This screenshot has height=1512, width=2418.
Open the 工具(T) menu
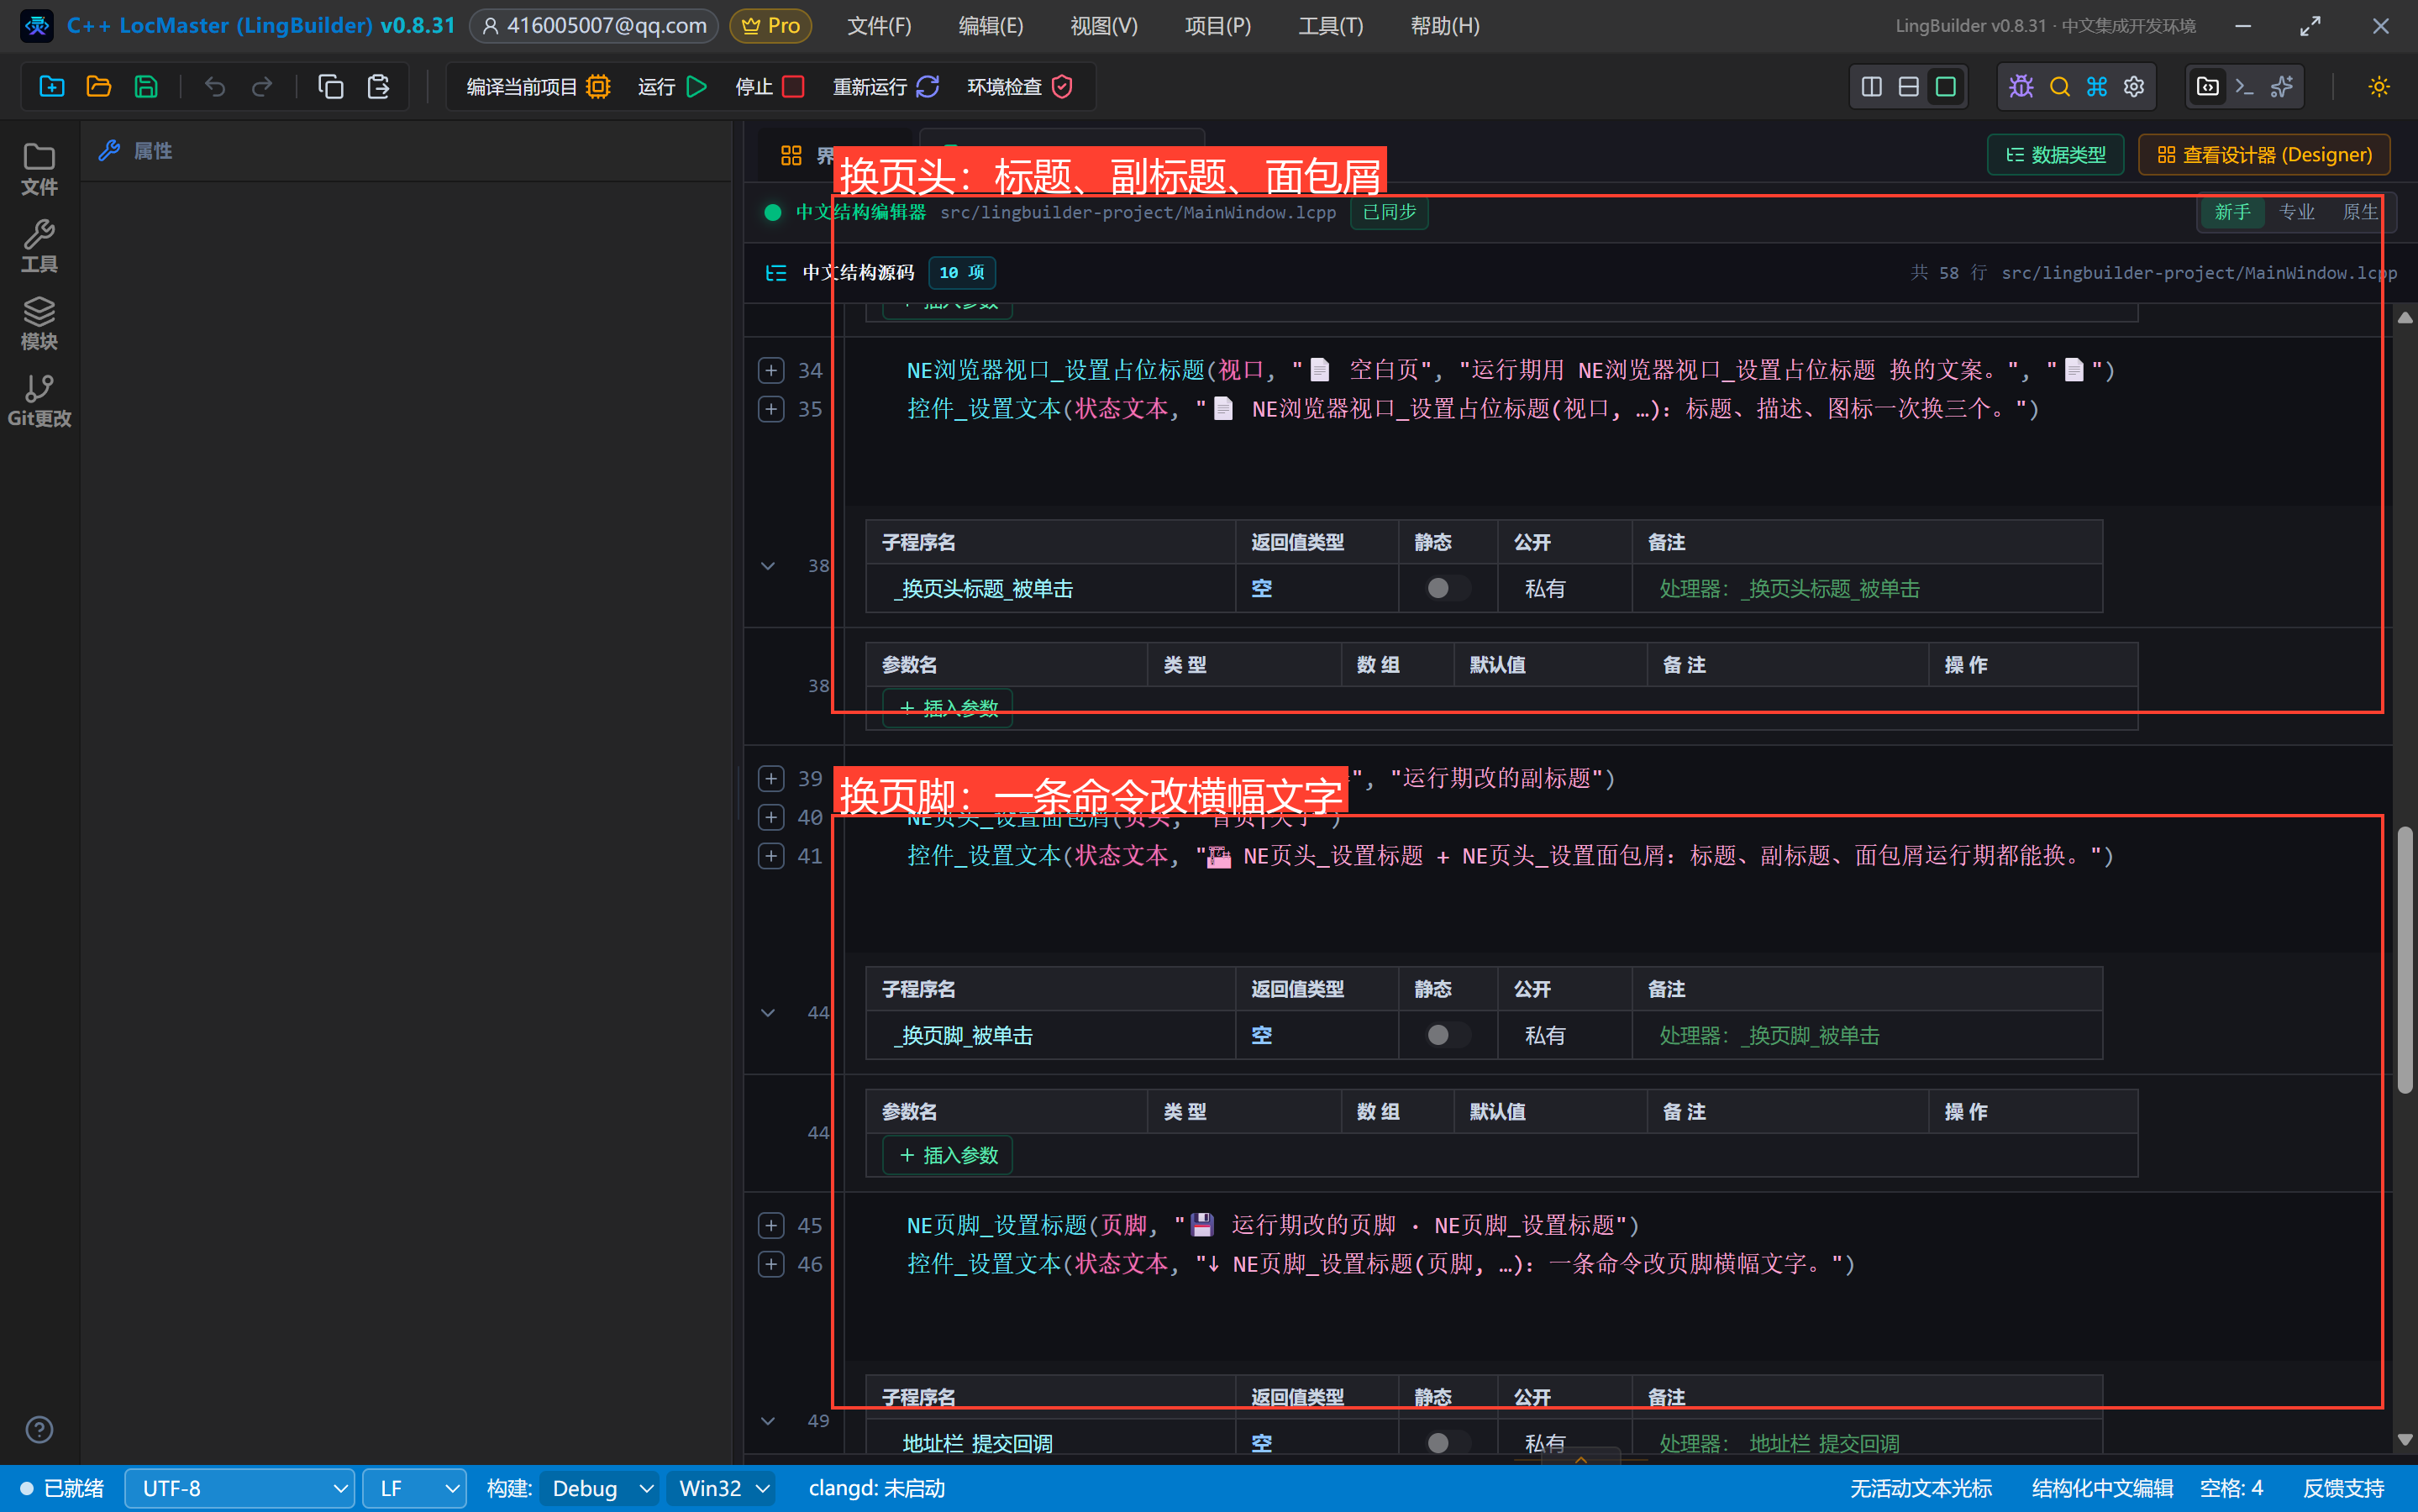pyautogui.click(x=1330, y=26)
